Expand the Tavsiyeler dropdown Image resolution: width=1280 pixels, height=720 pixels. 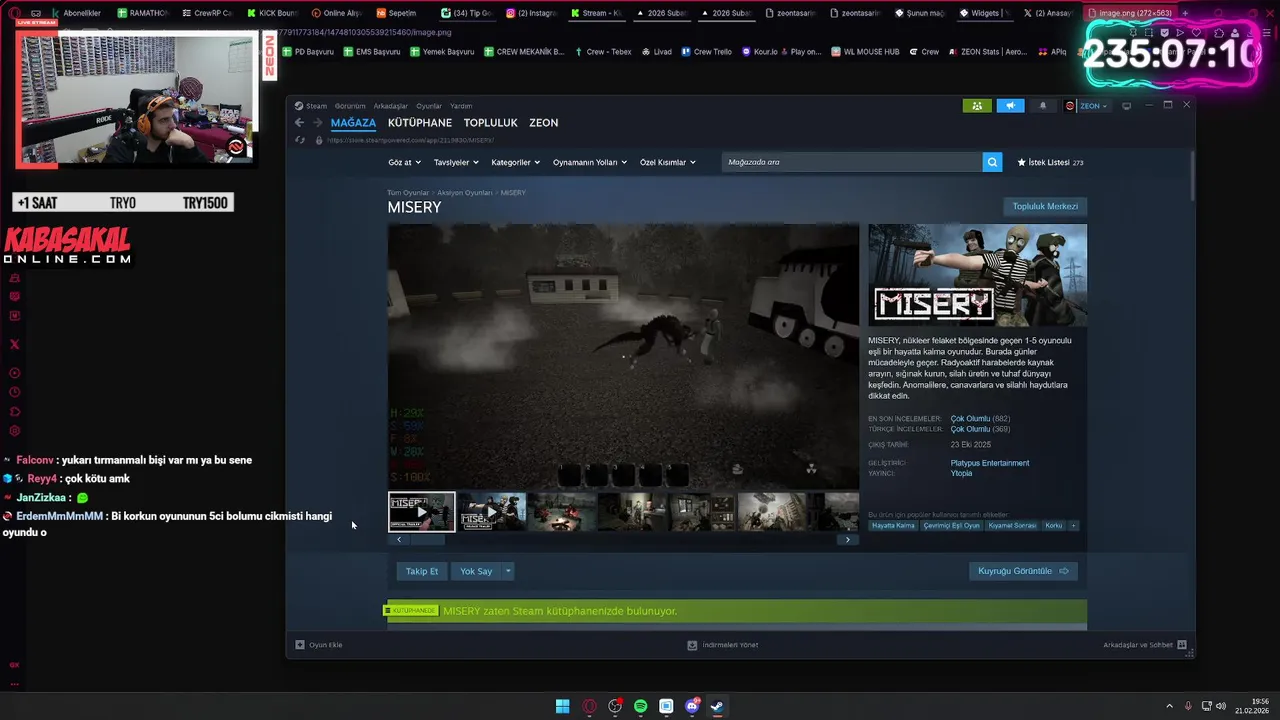pos(456,162)
